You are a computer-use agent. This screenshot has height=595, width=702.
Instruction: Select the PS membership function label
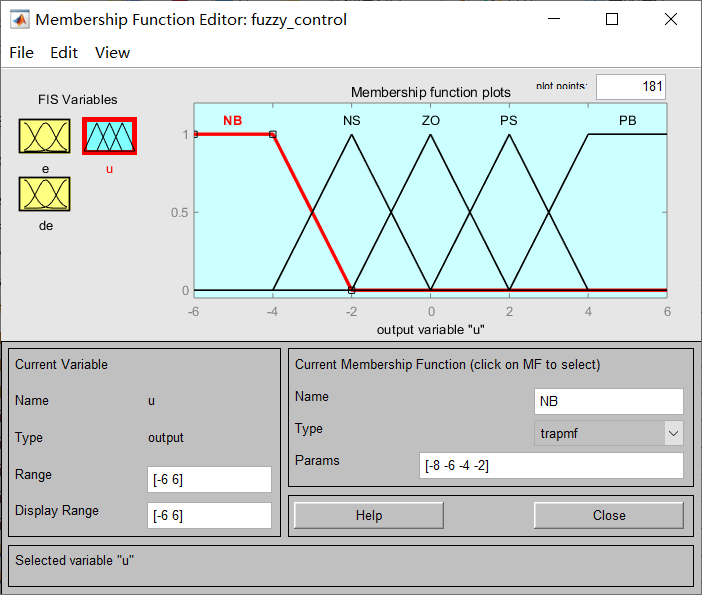(x=509, y=120)
